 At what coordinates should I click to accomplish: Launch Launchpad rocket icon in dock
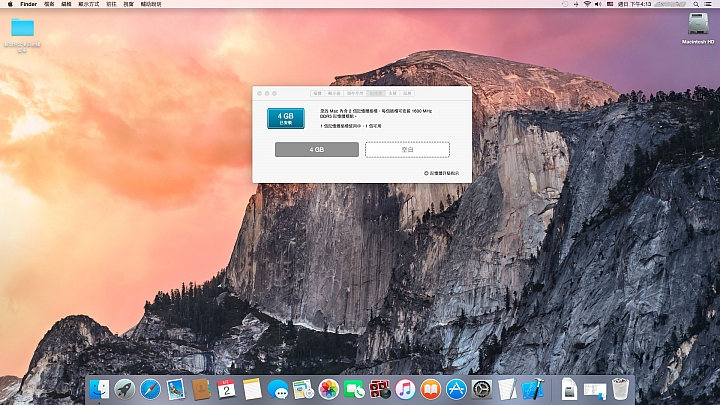[x=124, y=389]
